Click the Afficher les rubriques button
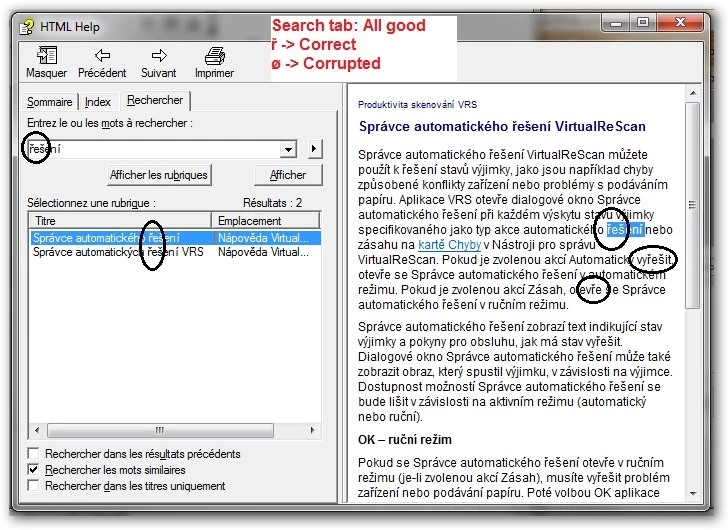This screenshot has height=530, width=728. [x=159, y=175]
